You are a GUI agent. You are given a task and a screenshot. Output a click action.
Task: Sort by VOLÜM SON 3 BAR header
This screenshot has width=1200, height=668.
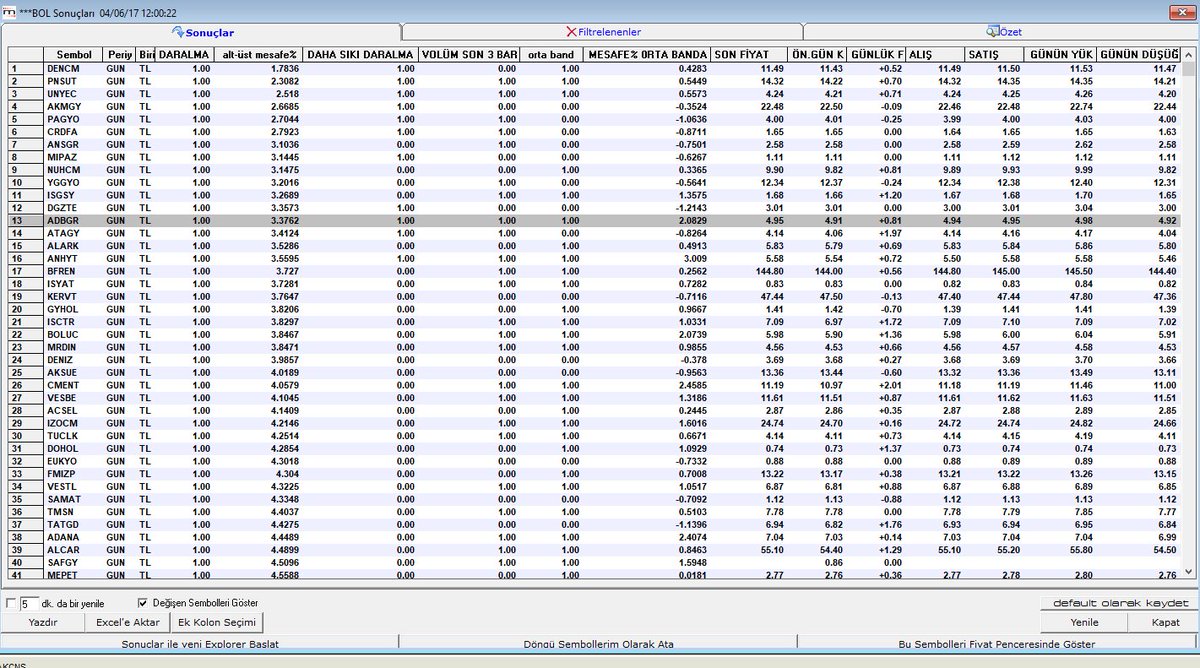(469, 54)
